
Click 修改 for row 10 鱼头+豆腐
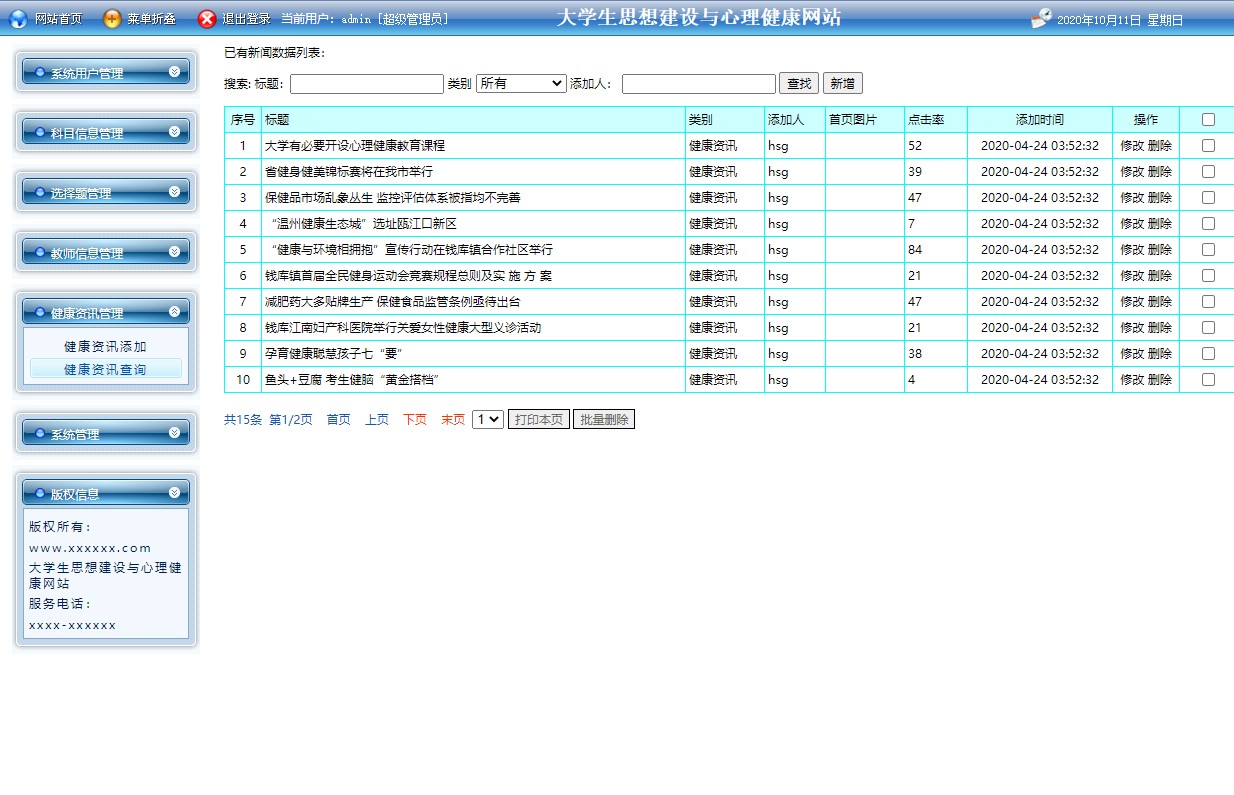pos(1132,379)
